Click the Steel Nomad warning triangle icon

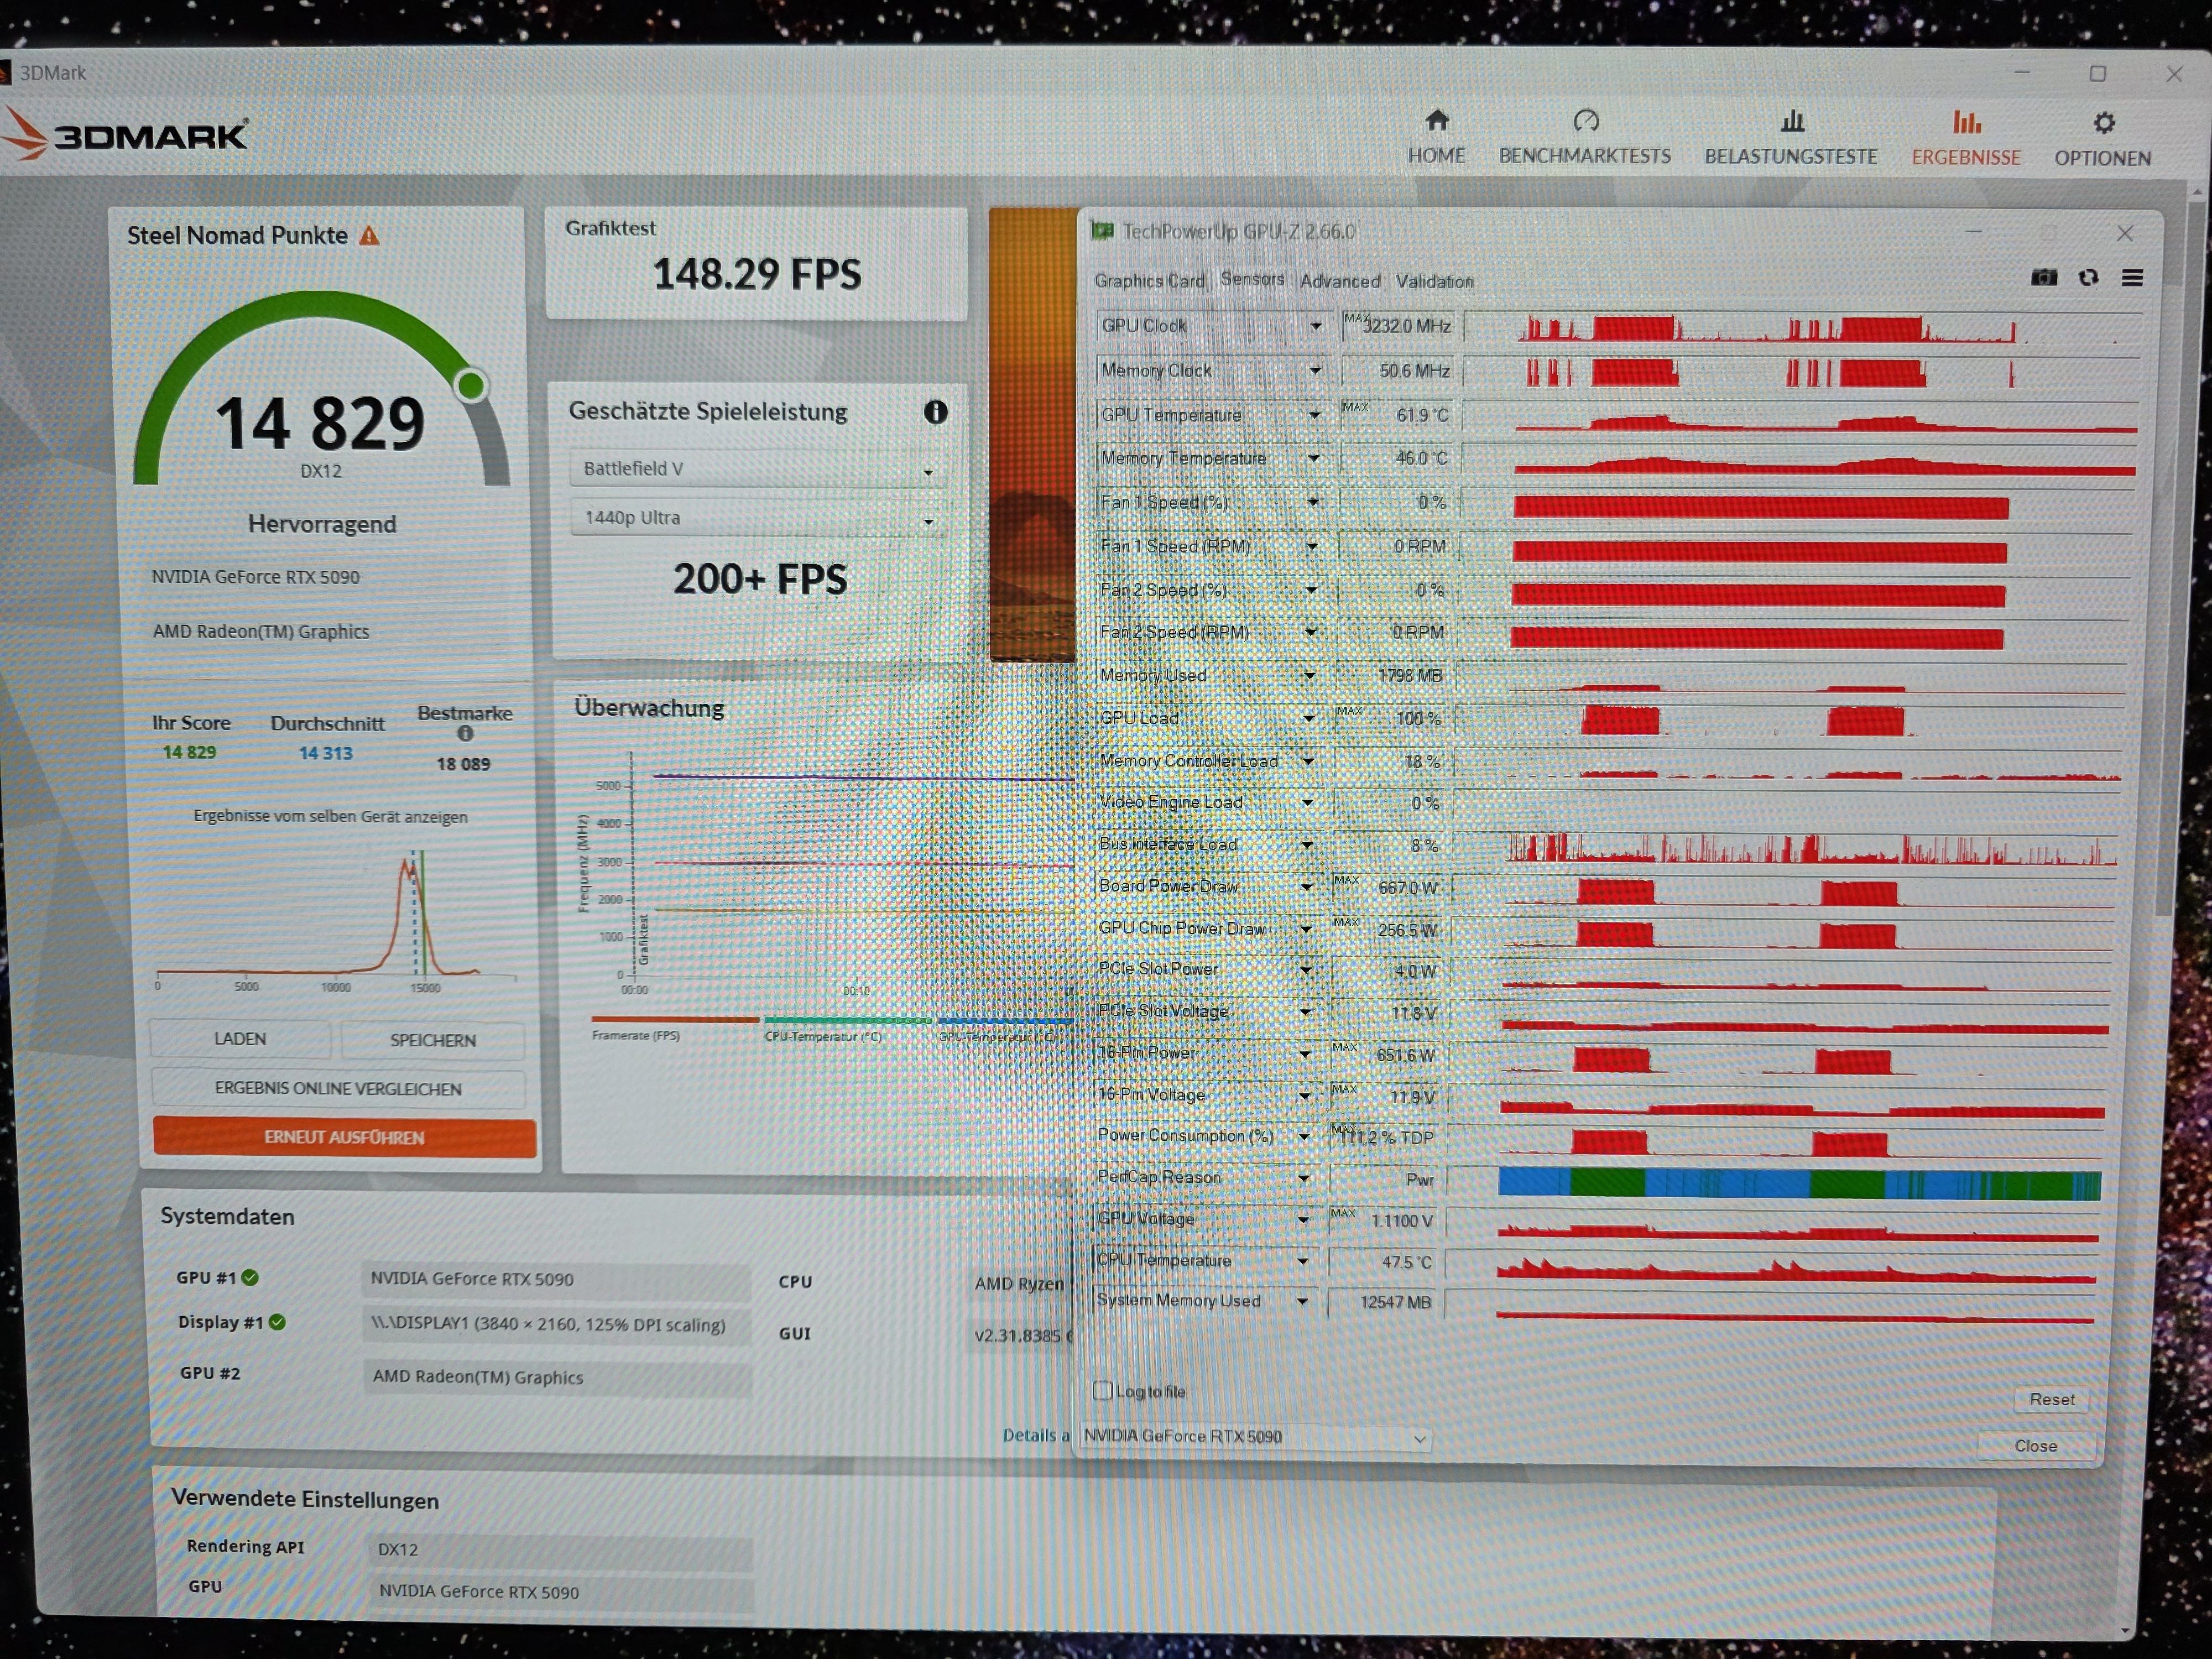(x=370, y=236)
